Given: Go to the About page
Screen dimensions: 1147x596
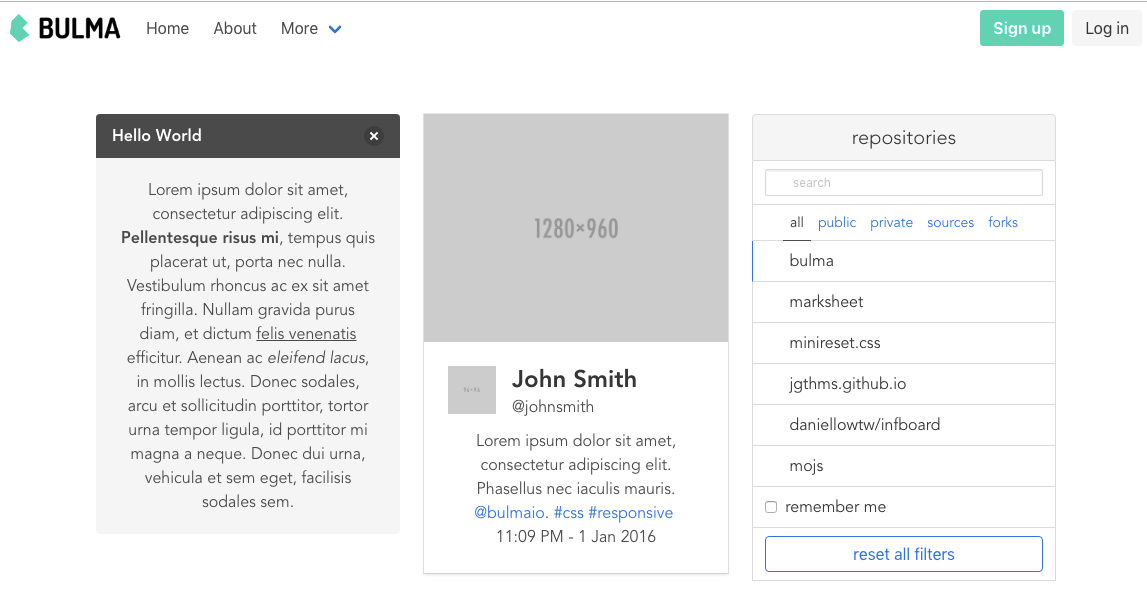Looking at the screenshot, I should pyautogui.click(x=235, y=29).
